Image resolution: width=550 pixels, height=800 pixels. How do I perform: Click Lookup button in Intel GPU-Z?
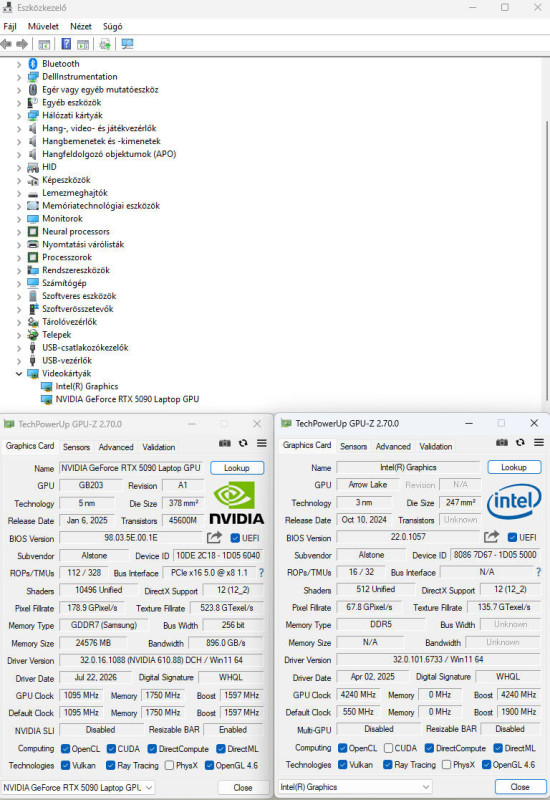click(x=514, y=467)
